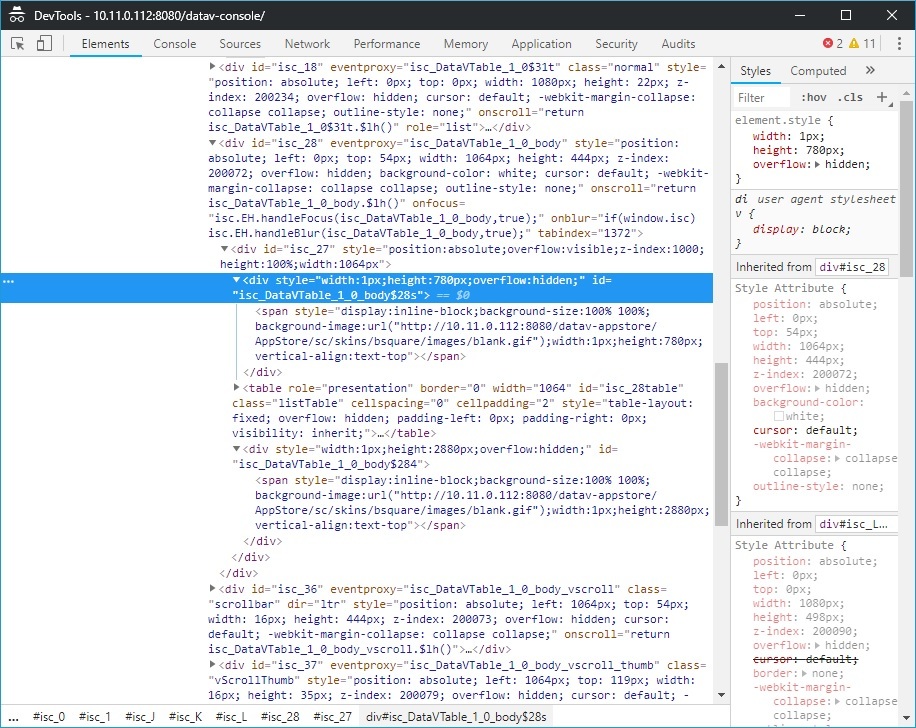Image resolution: width=916 pixels, height=728 pixels.
Task: Switch to the Console tab
Action: [175, 44]
